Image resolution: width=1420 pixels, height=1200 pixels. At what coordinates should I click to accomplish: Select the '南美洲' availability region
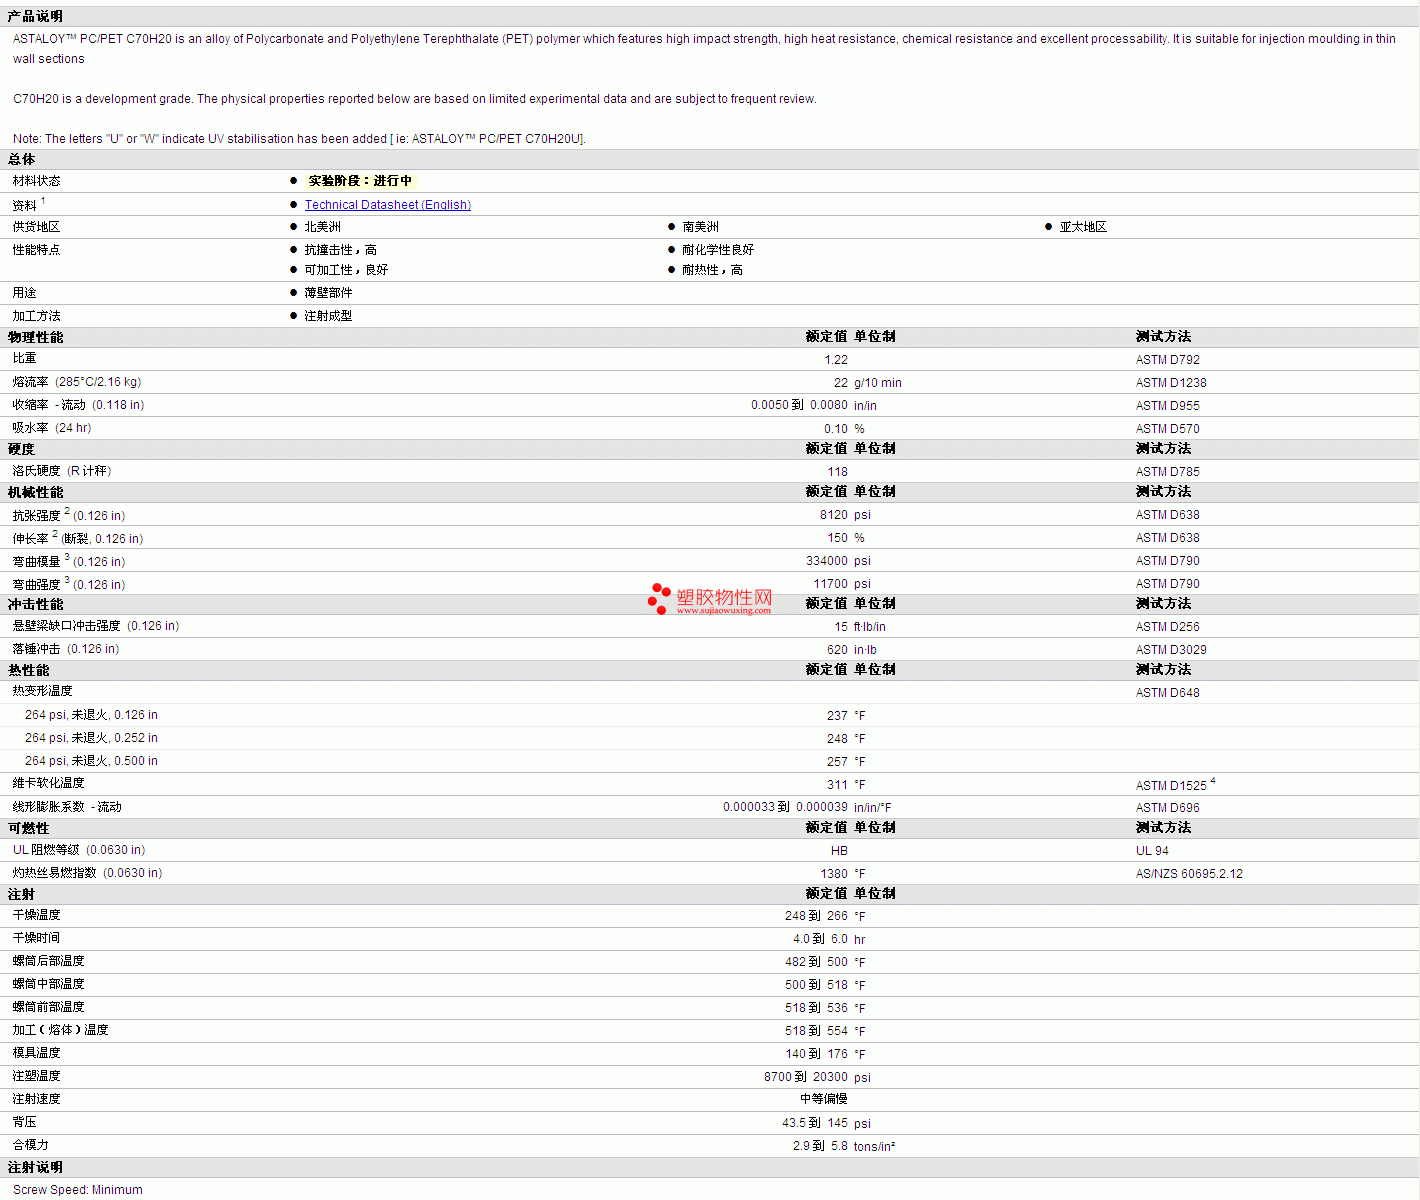pyautogui.click(x=701, y=227)
